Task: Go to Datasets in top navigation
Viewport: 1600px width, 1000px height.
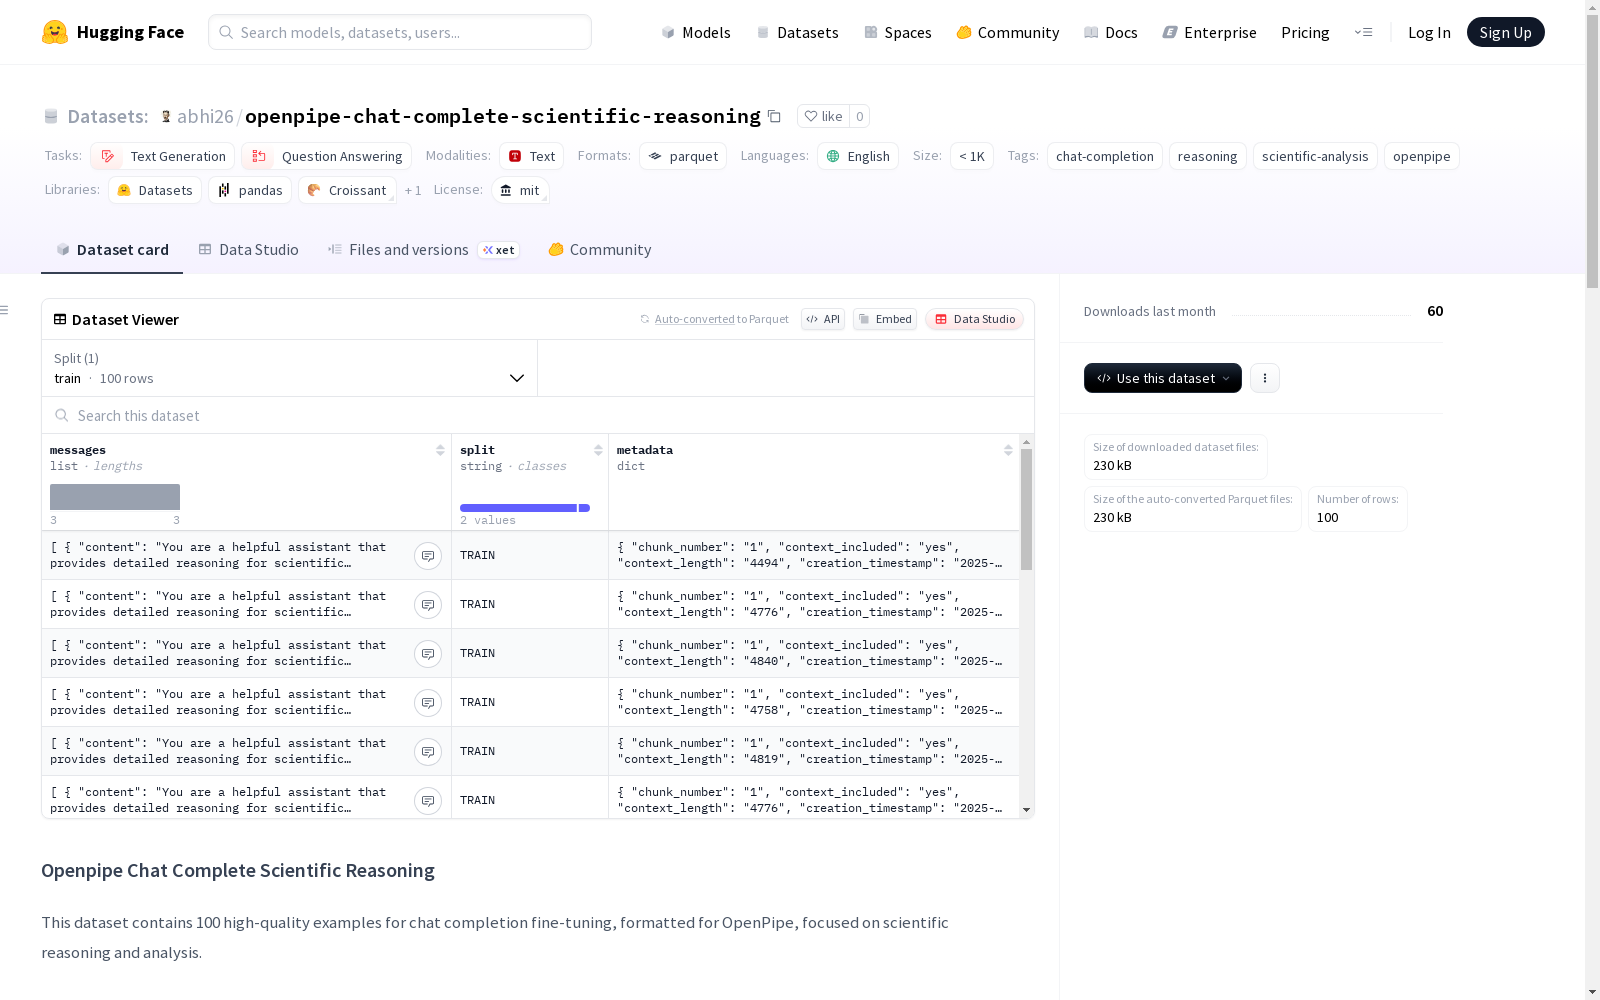Action: click(797, 32)
